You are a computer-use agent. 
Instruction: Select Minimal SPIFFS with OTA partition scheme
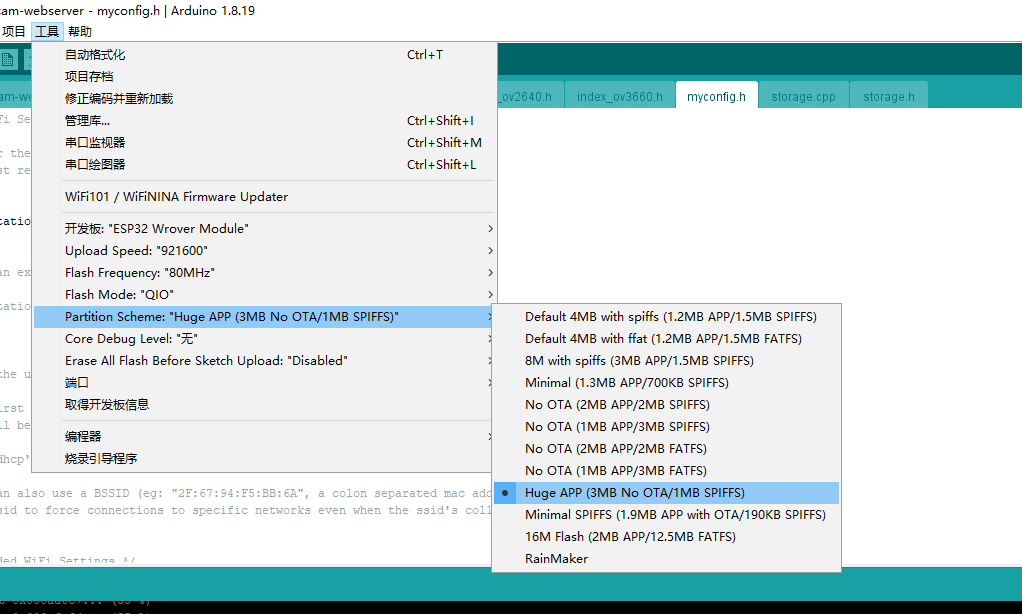(675, 515)
